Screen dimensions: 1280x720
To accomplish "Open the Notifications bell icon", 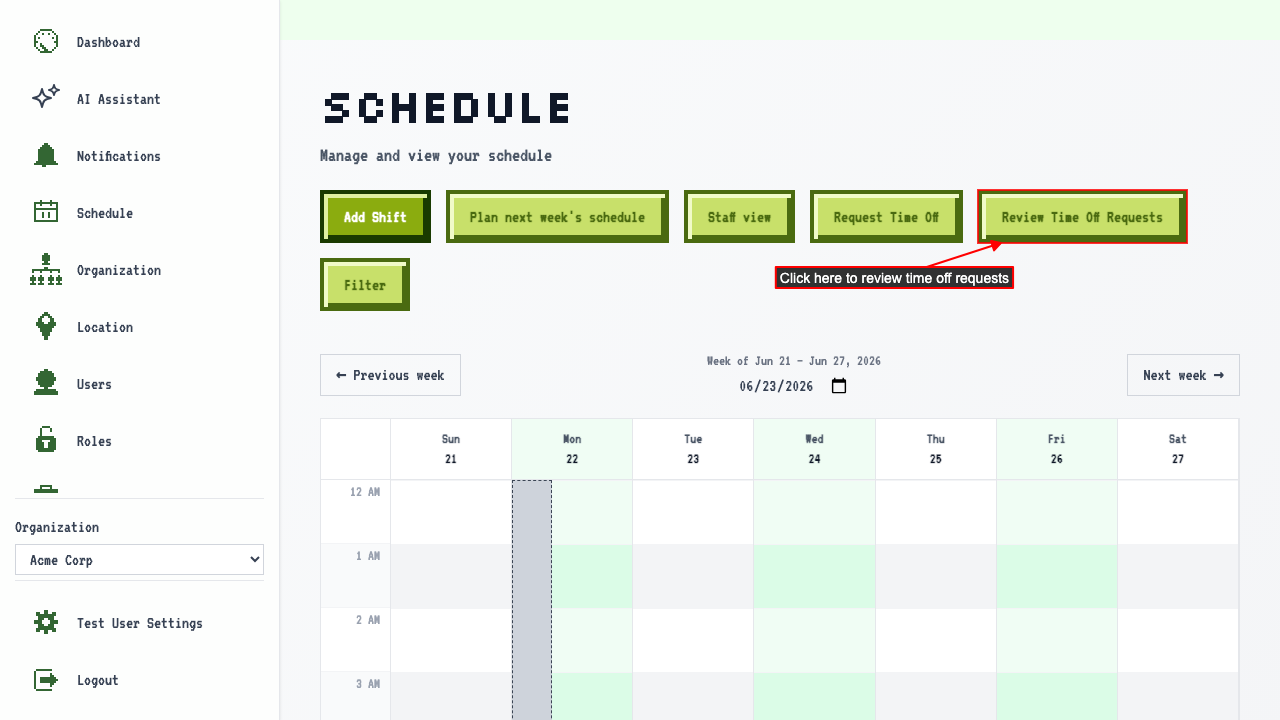I will pyautogui.click(x=46, y=156).
